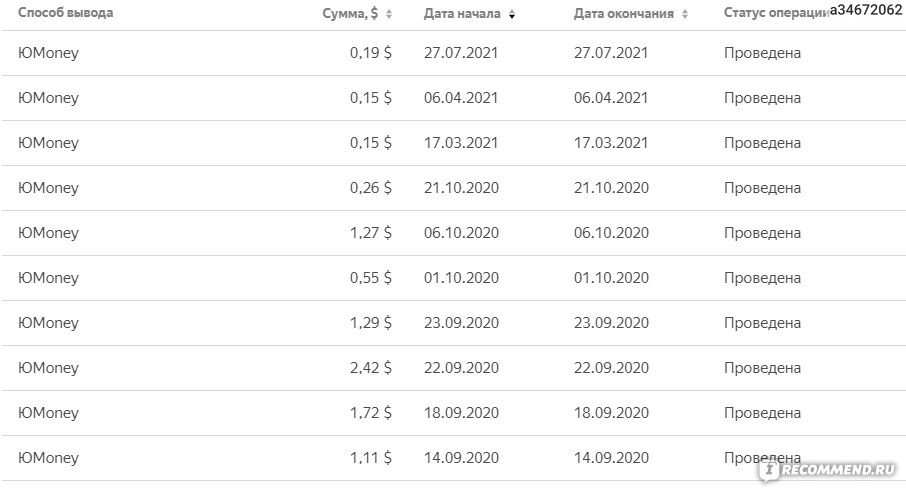Click the 1,27 $ amount cell

[x=370, y=233]
